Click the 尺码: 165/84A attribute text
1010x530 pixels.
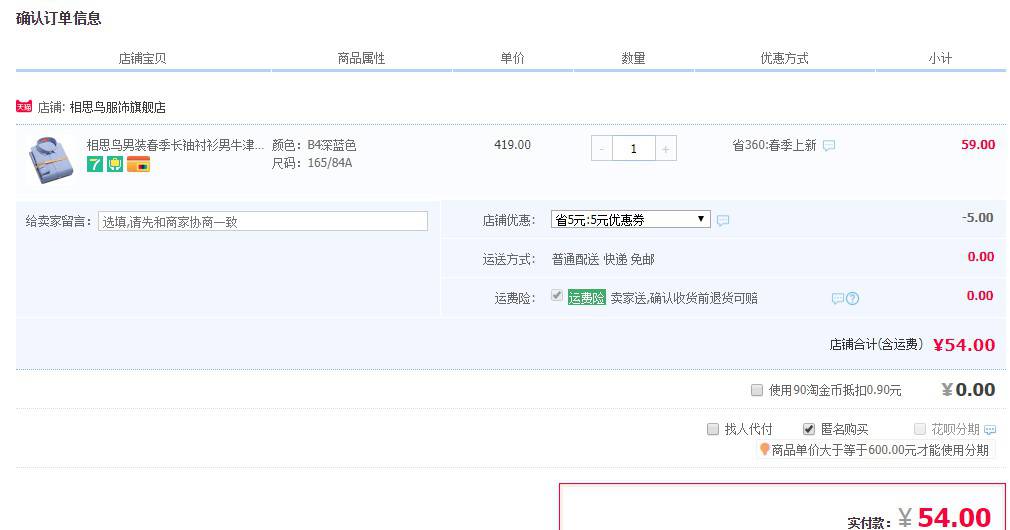point(312,163)
